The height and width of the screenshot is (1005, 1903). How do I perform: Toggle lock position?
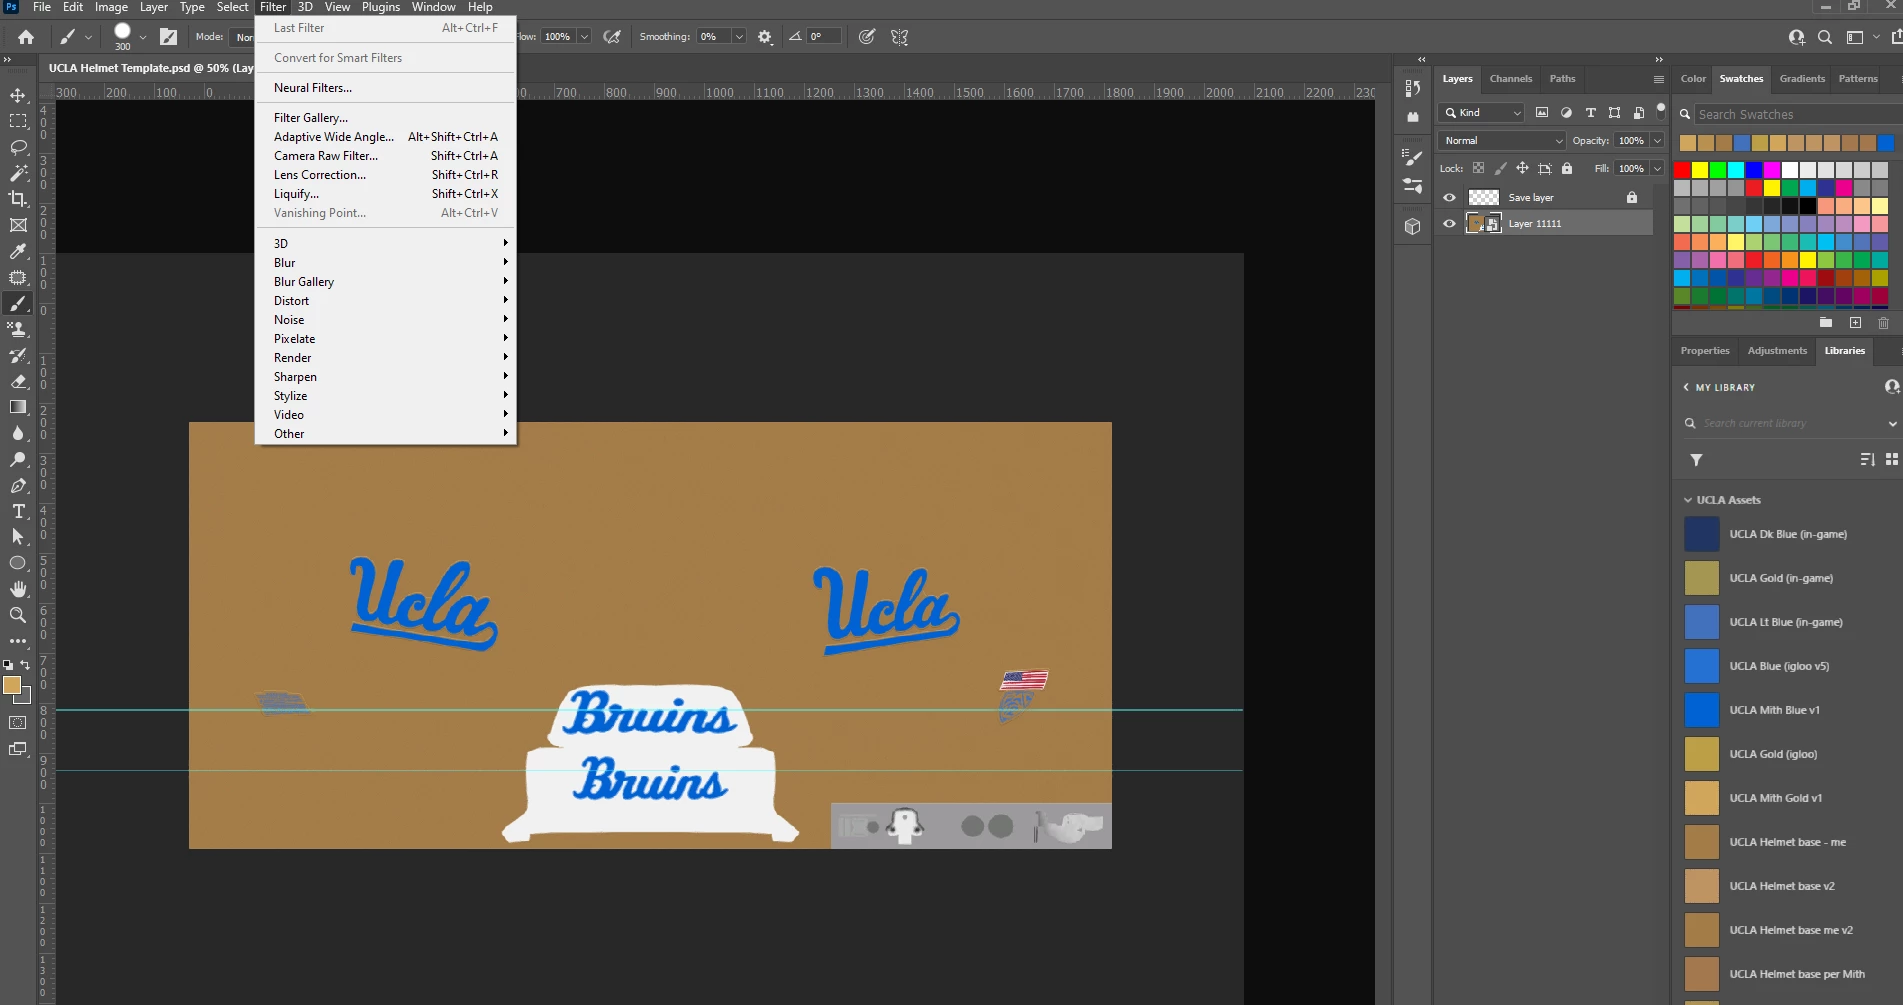pyautogui.click(x=1522, y=168)
